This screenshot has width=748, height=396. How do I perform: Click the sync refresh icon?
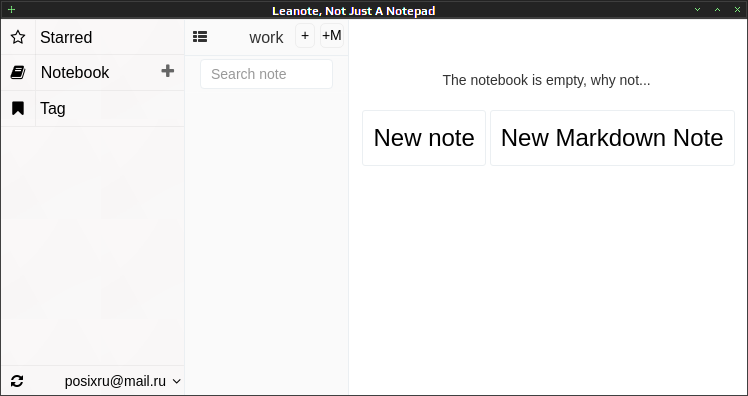tap(17, 381)
